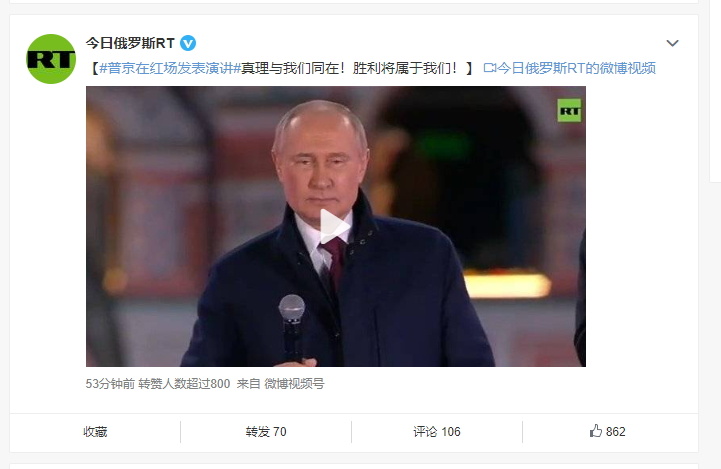Open comments via 评论 106
The image size is (721, 469).
point(437,432)
